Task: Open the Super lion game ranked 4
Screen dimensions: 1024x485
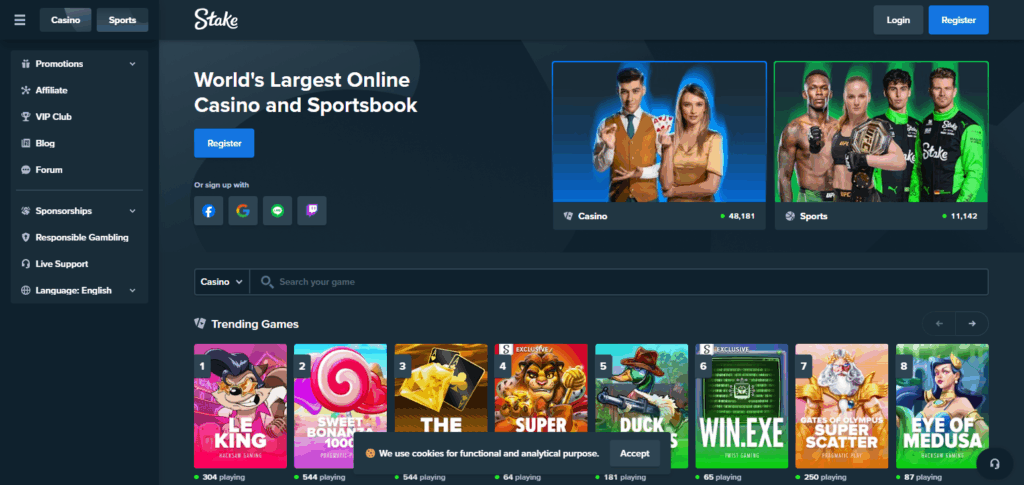Action: click(541, 388)
